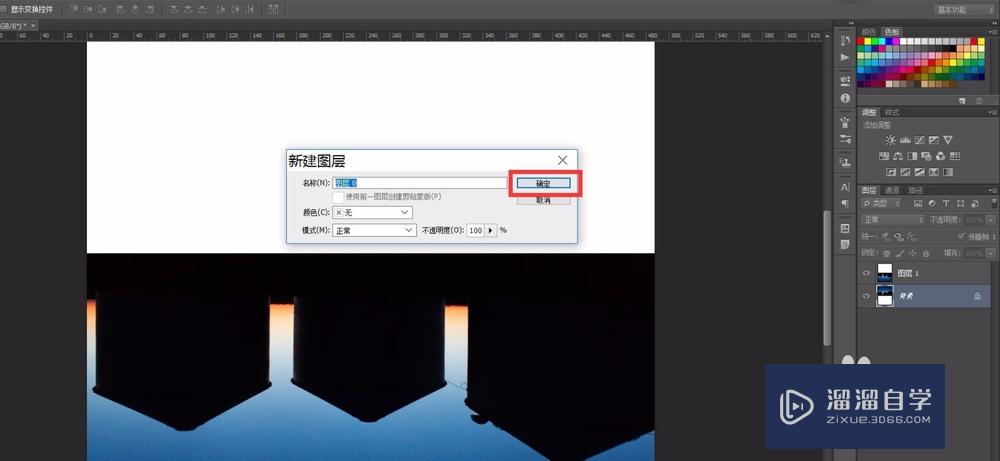Open the layers 填充 arrow

[990, 253]
